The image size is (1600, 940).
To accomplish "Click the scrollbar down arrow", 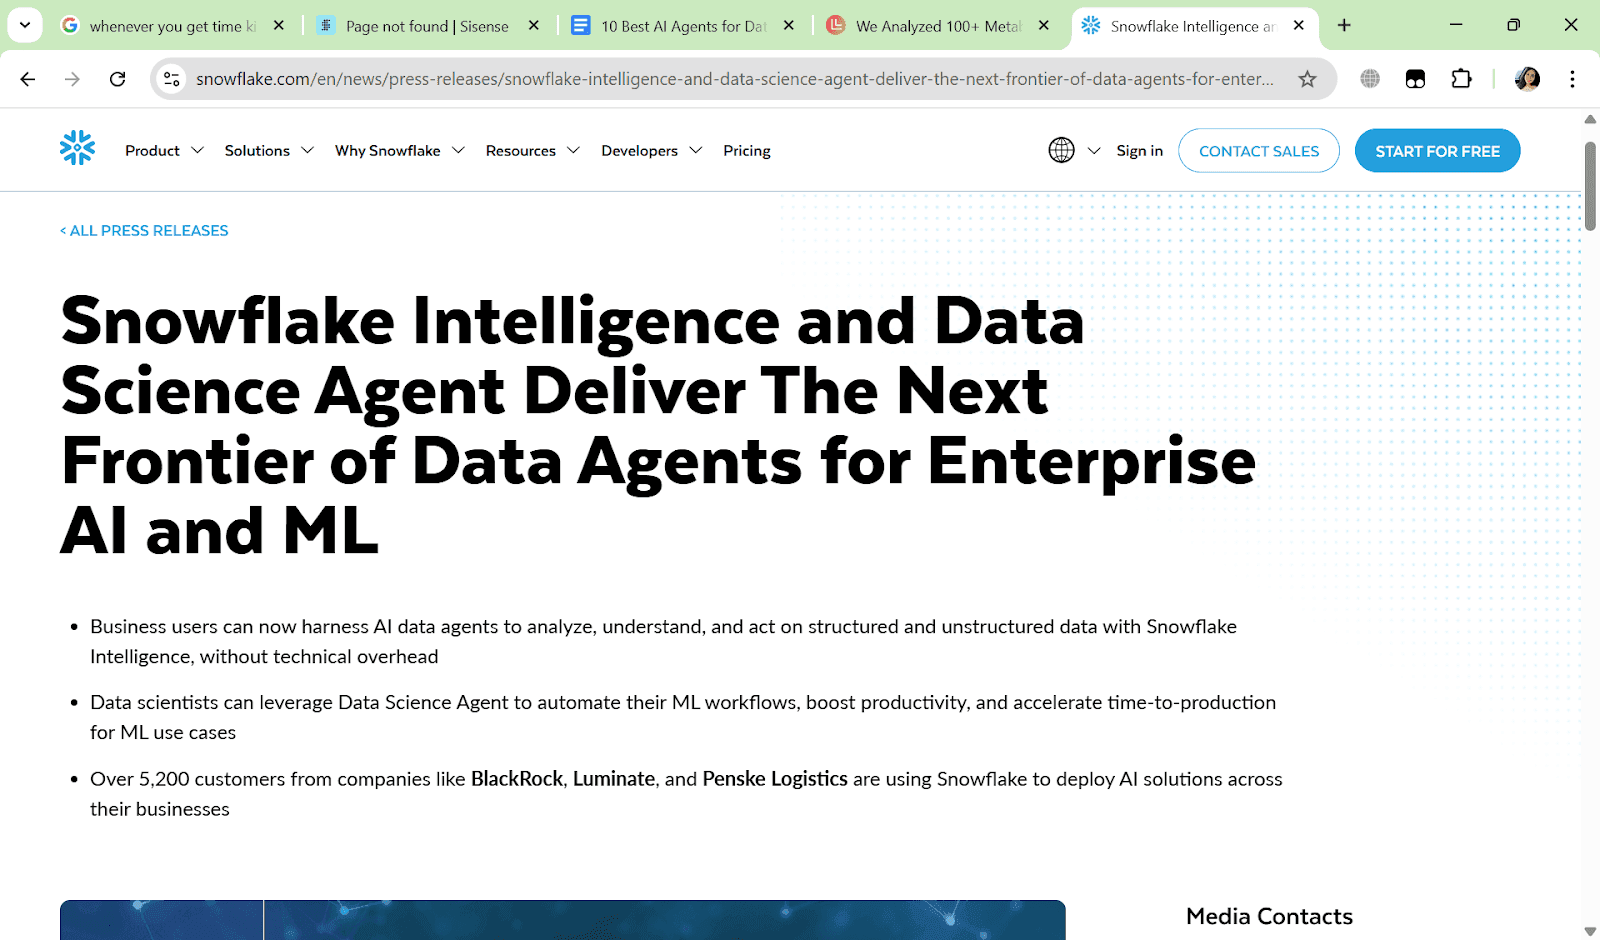I will point(1590,931).
